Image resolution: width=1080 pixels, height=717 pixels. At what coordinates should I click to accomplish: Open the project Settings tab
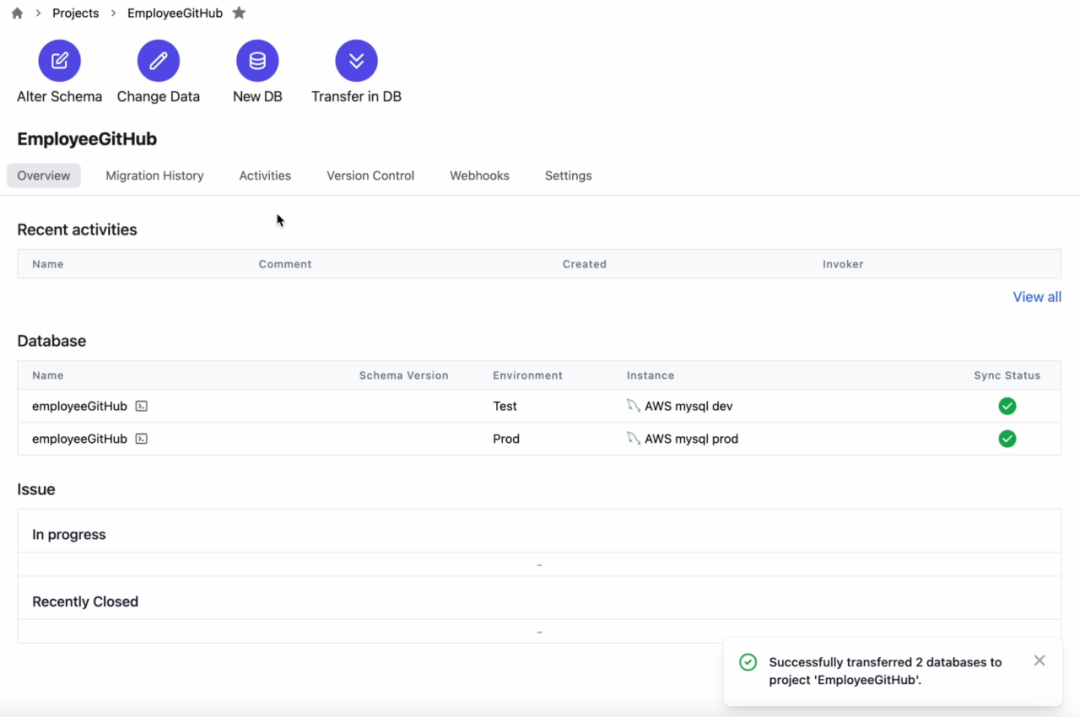tap(568, 176)
